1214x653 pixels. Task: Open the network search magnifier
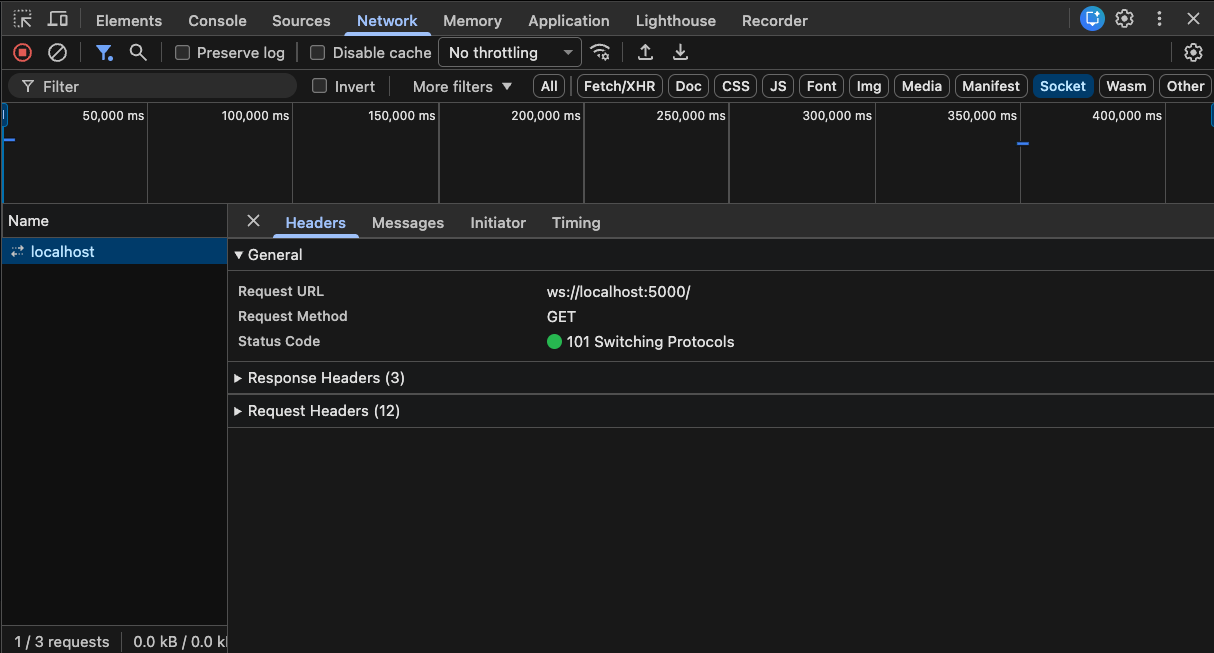138,53
